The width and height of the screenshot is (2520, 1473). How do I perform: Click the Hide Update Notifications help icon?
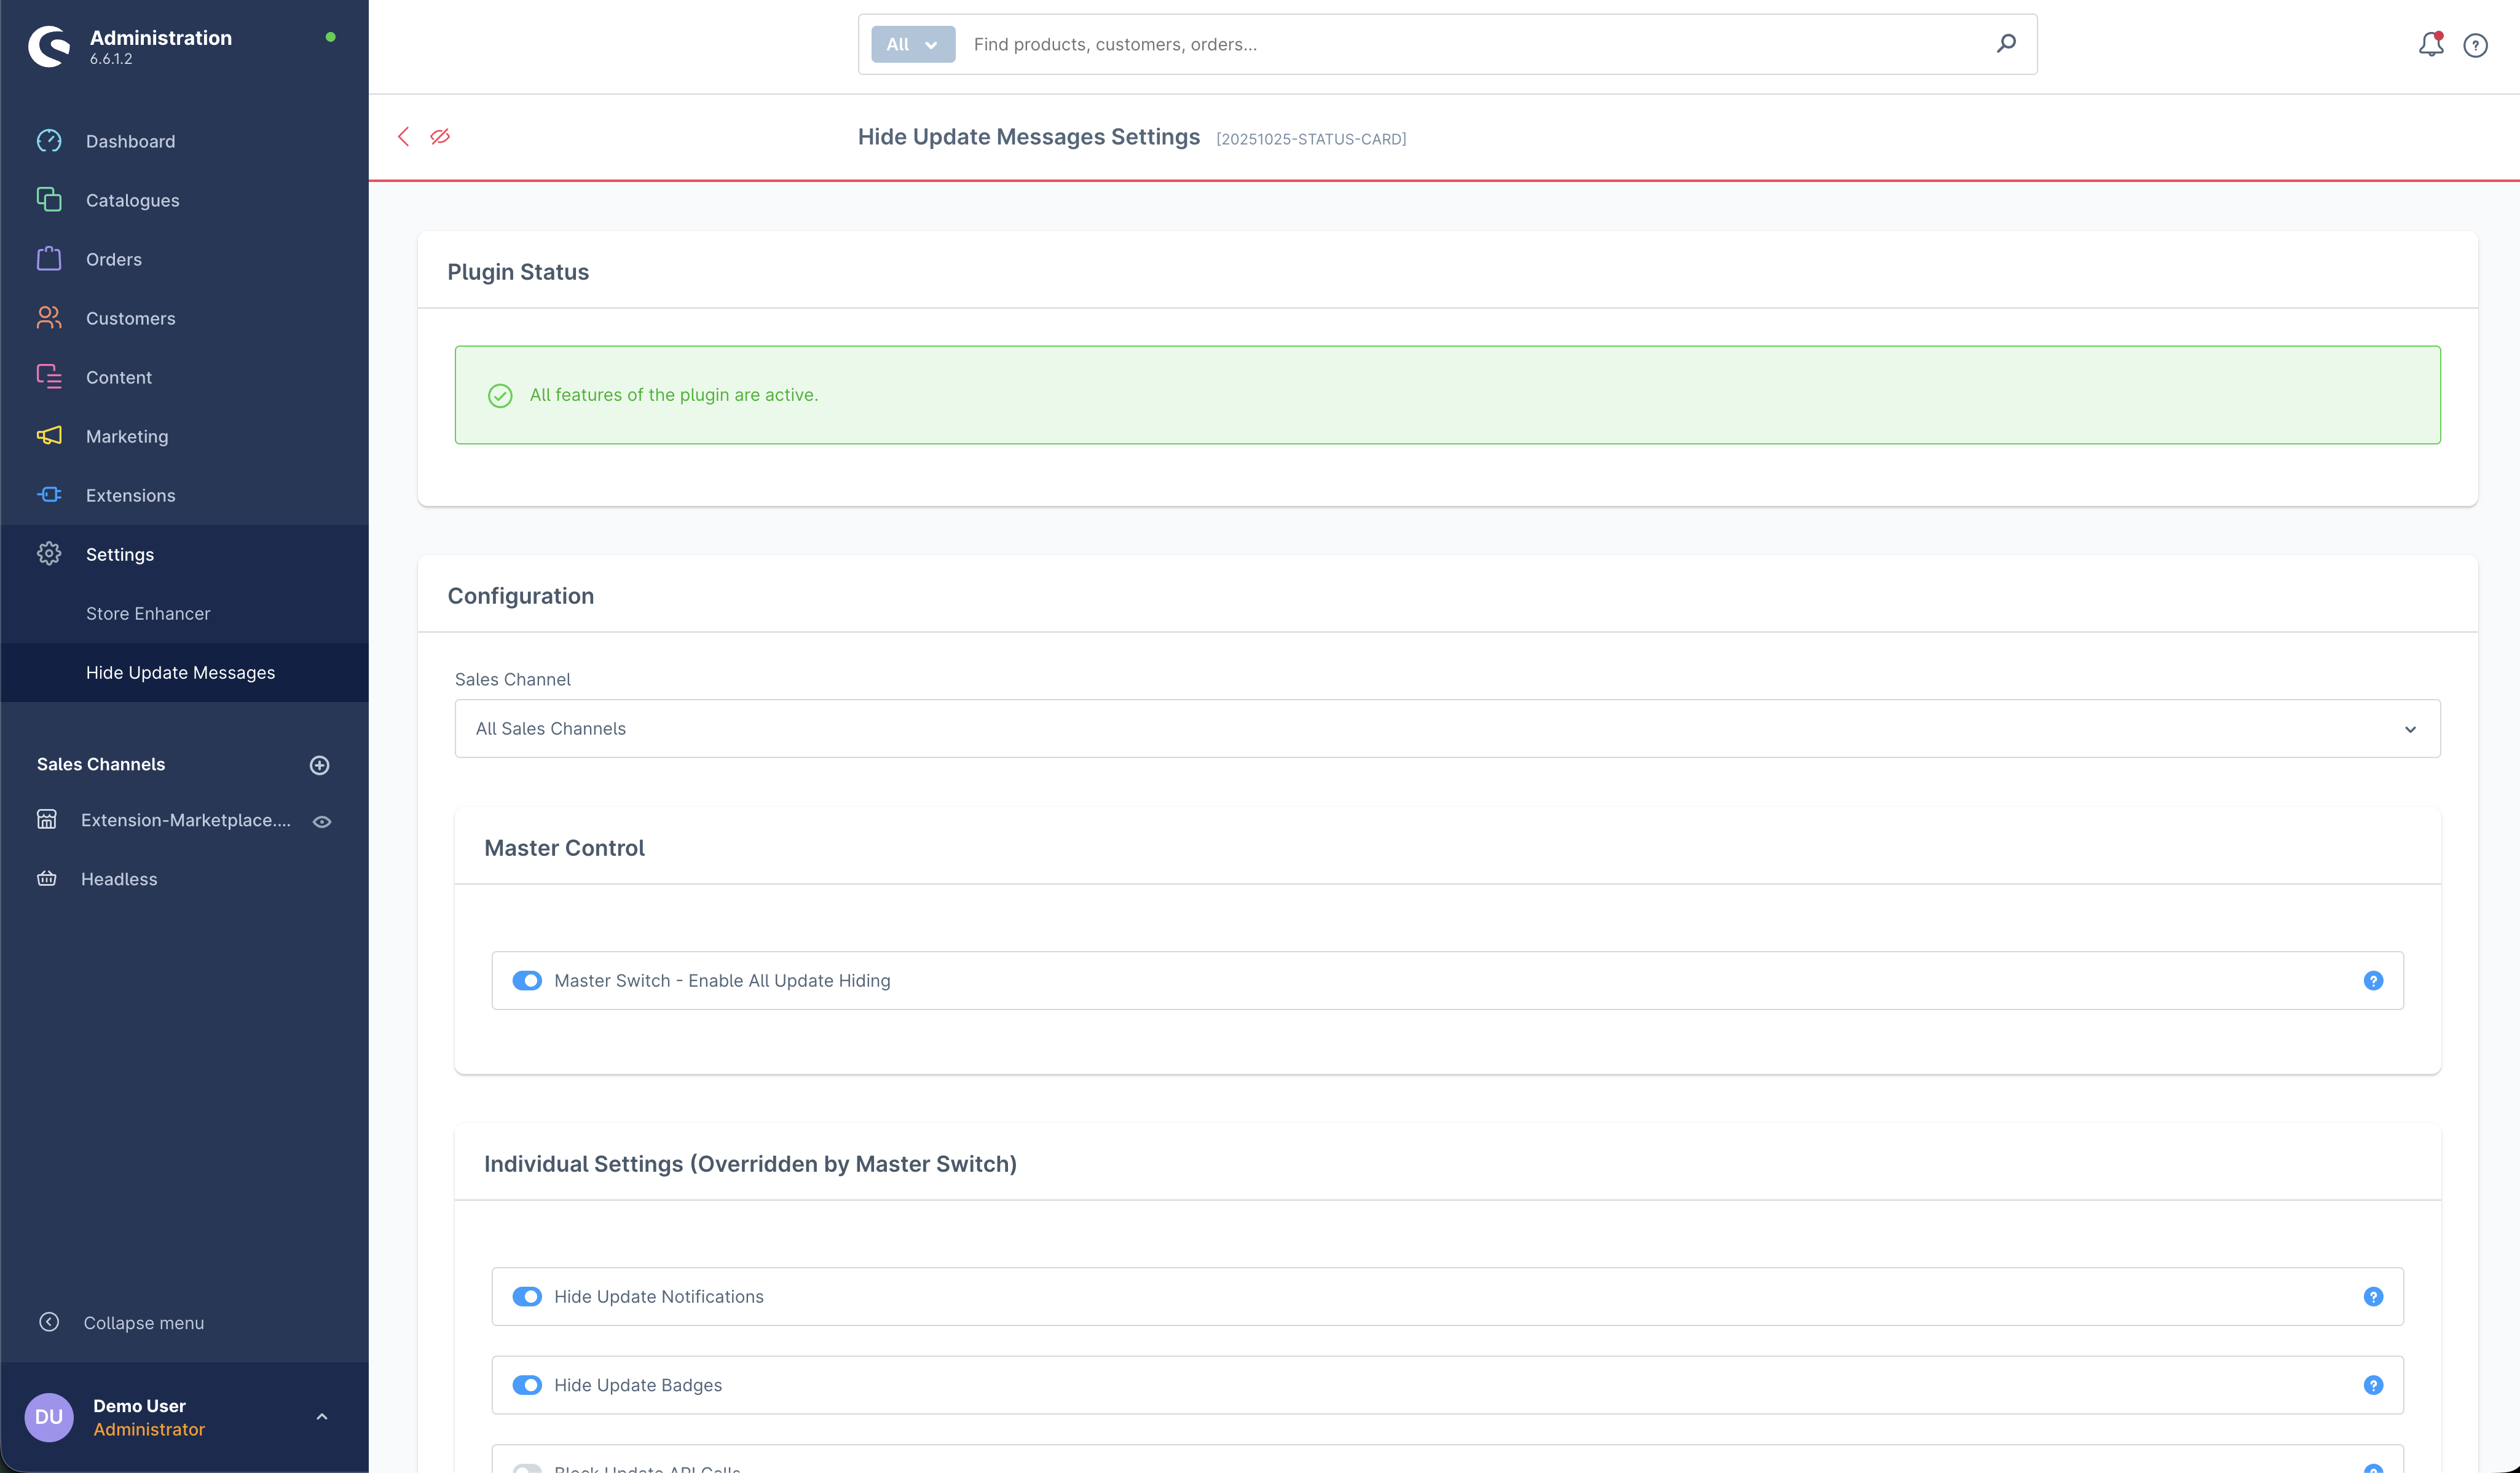click(2373, 1297)
